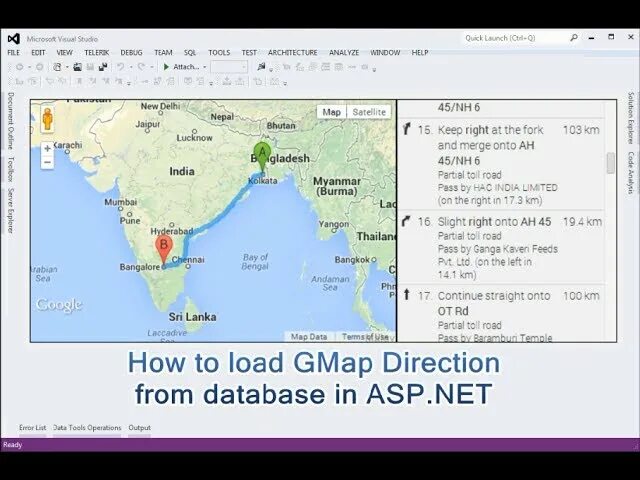
Task: Zoom out the map with minus button
Action: (47, 162)
